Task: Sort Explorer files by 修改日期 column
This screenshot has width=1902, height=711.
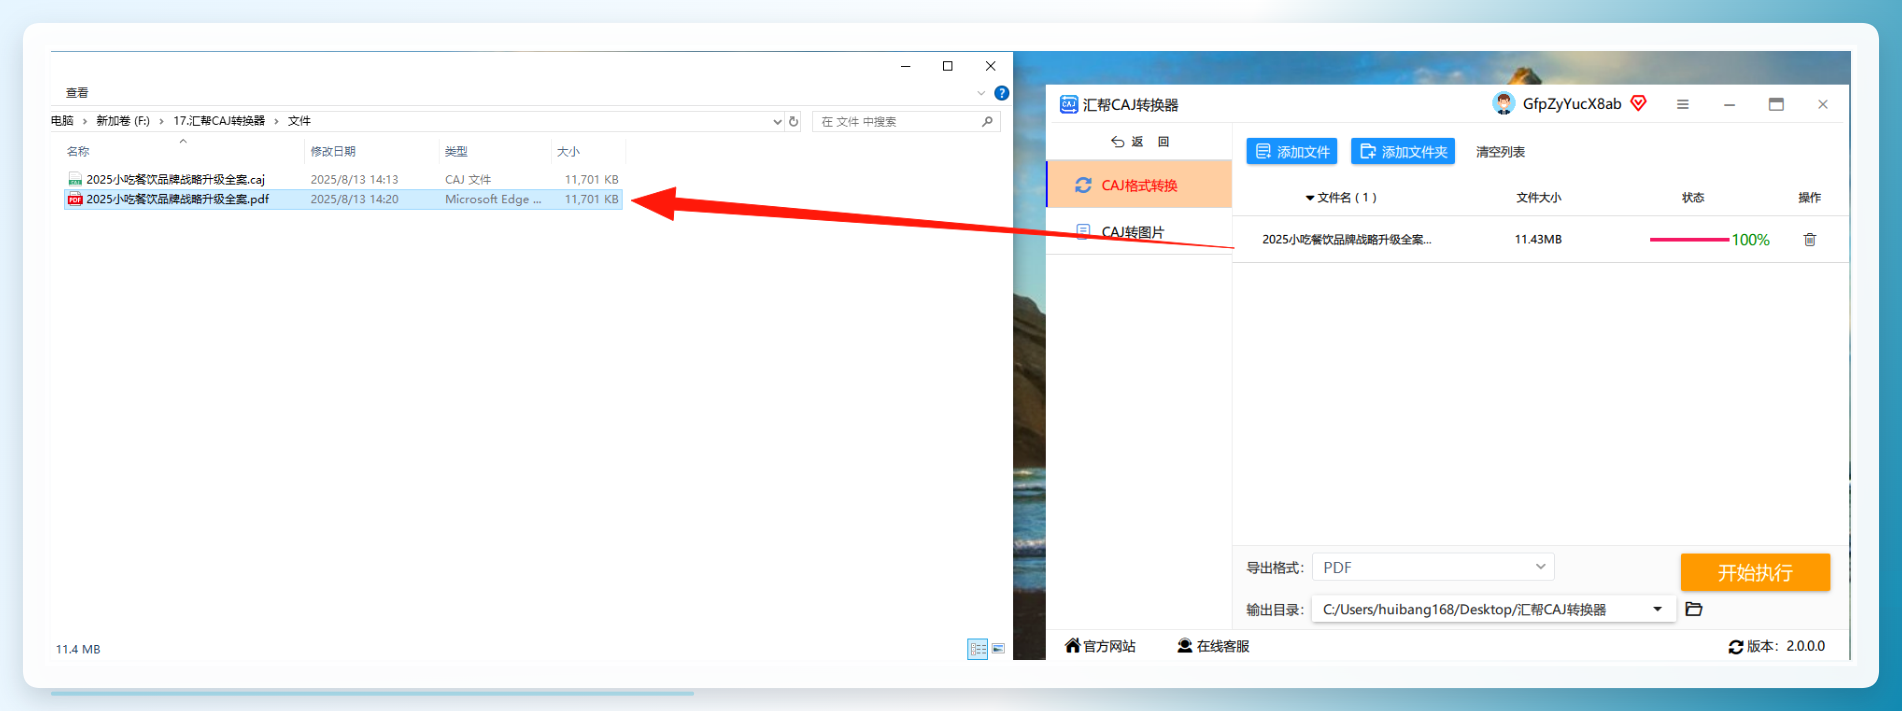Action: [333, 152]
